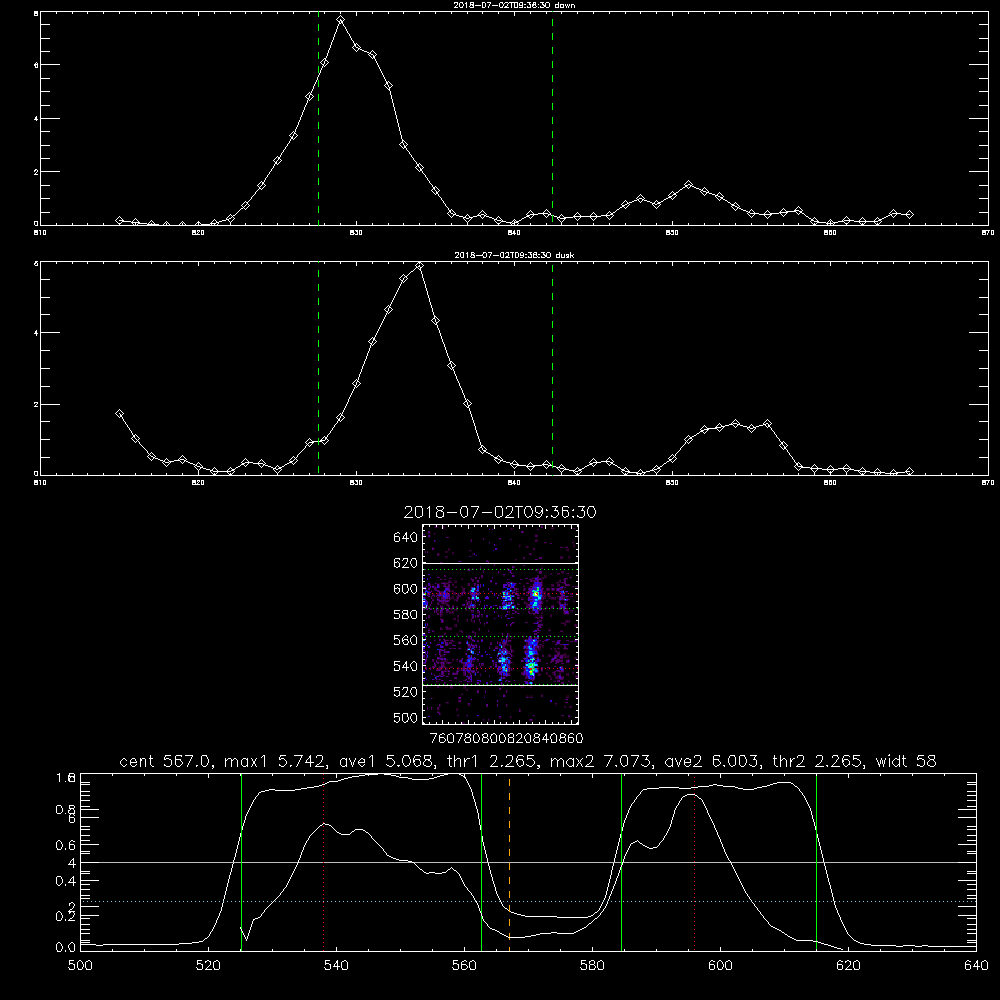1000x1000 pixels.
Task: Click the '540' x-axis label of the bottom plot
Action: [x=336, y=966]
